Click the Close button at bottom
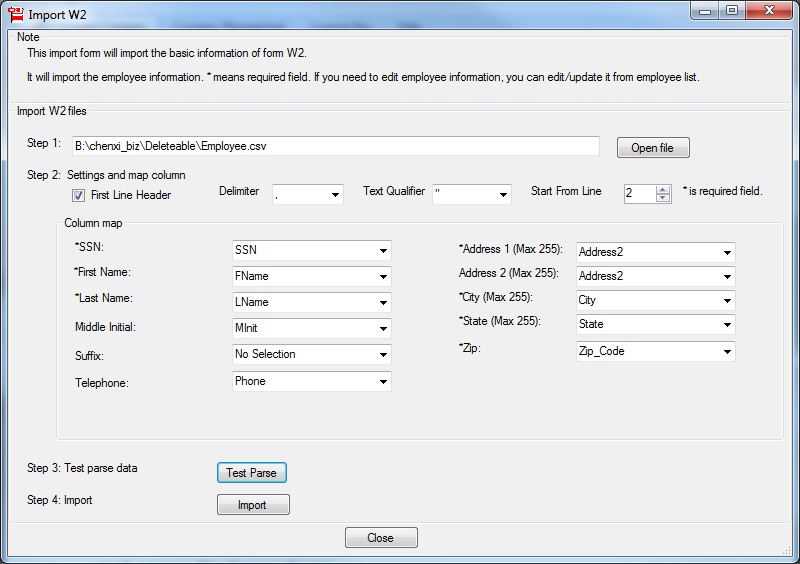This screenshot has width=800, height=564. click(381, 538)
